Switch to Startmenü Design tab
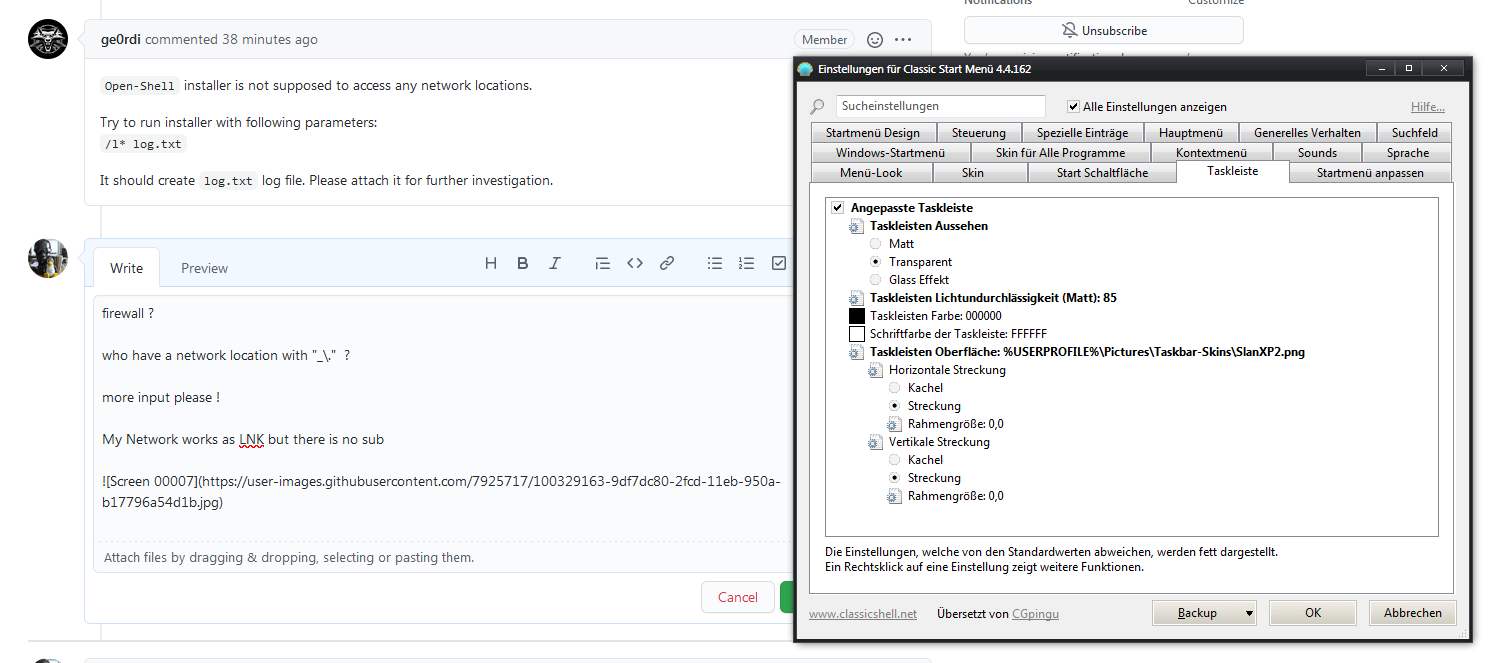Screen dimensions: 1512x663 click(873, 133)
